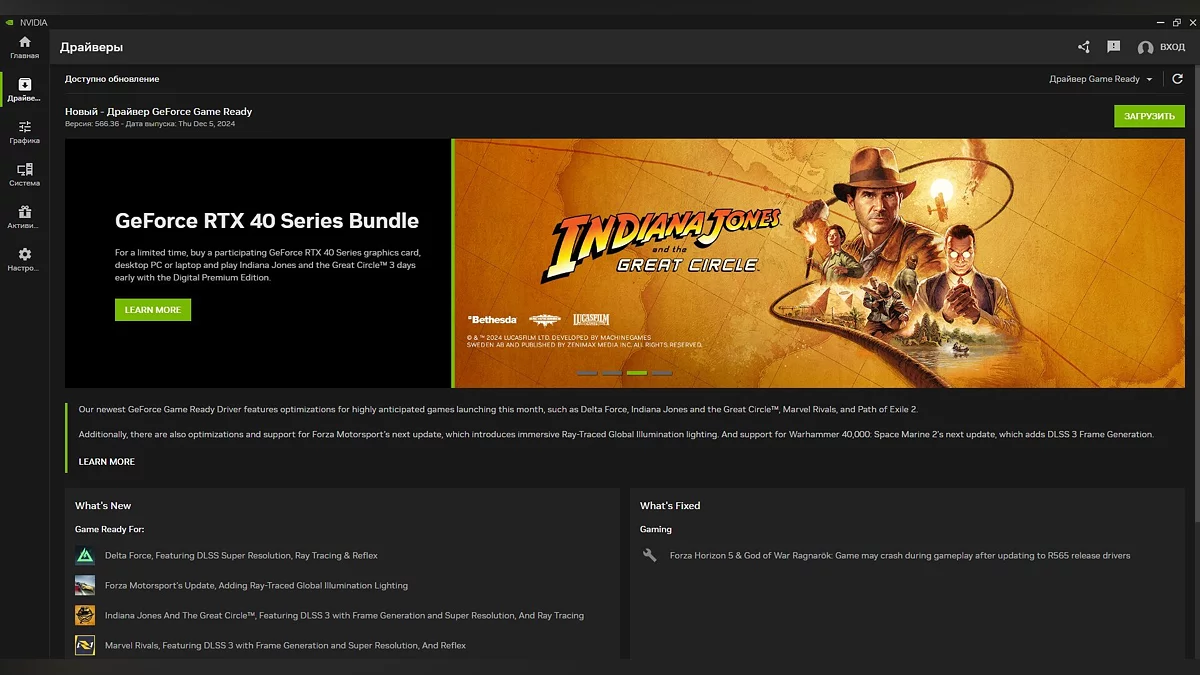Click the ВХОД sign-in button
This screenshot has width=1200, height=675.
[1161, 47]
